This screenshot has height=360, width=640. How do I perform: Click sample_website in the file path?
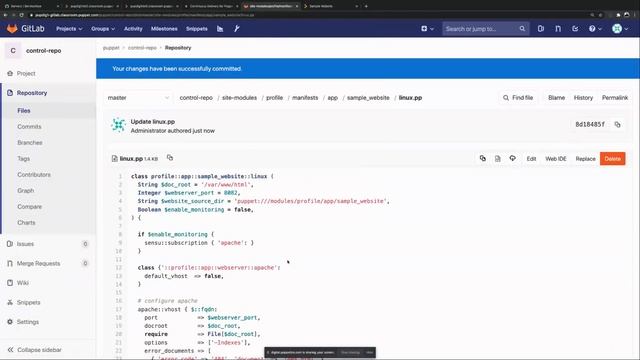(x=368, y=98)
